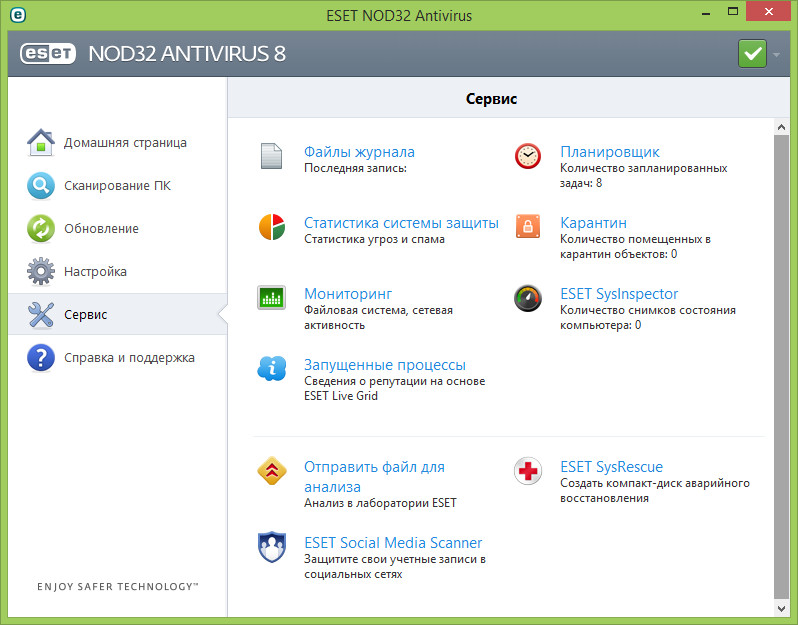Click 'Статистика угроз и спама' text
798x625 pixels.
point(374,239)
